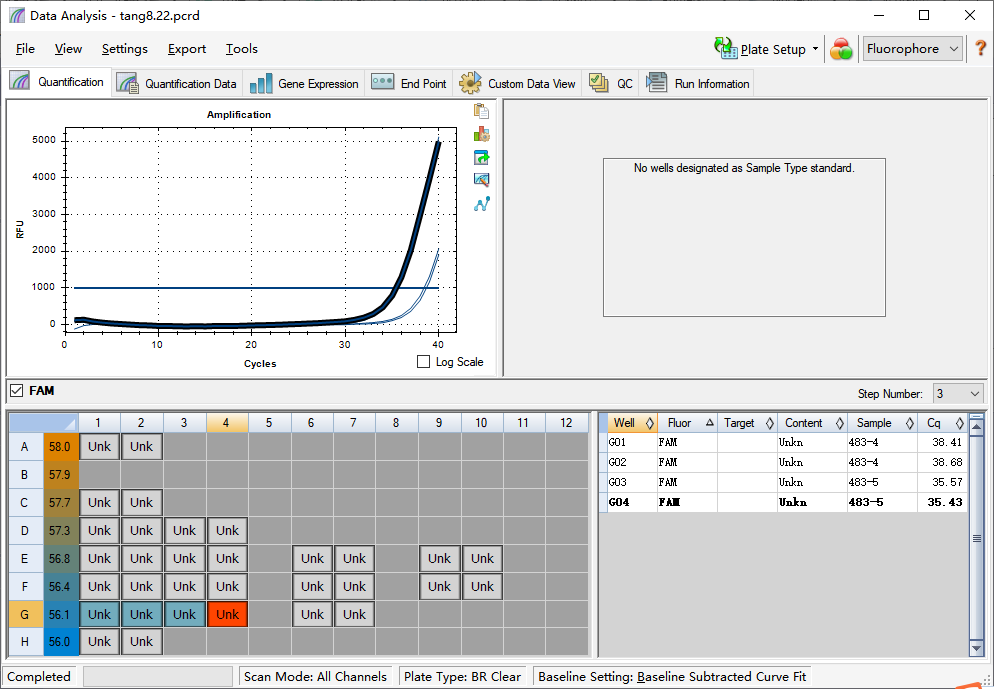Select plate column 4 header
The height and width of the screenshot is (689, 994).
pyautogui.click(x=226, y=423)
